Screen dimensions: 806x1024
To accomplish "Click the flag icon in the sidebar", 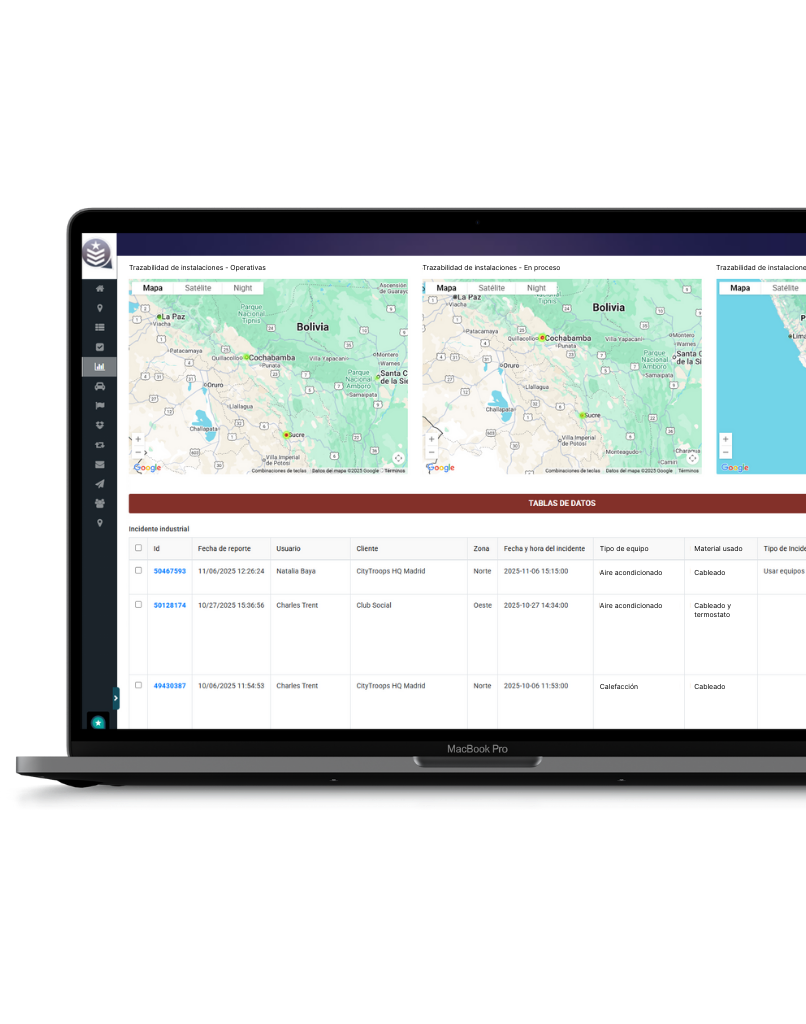I will pos(100,406).
